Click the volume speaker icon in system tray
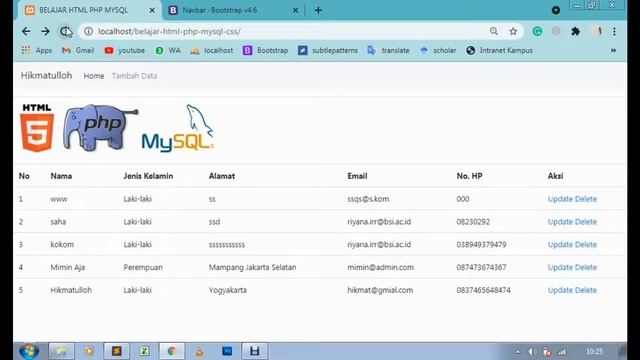 pos(532,351)
